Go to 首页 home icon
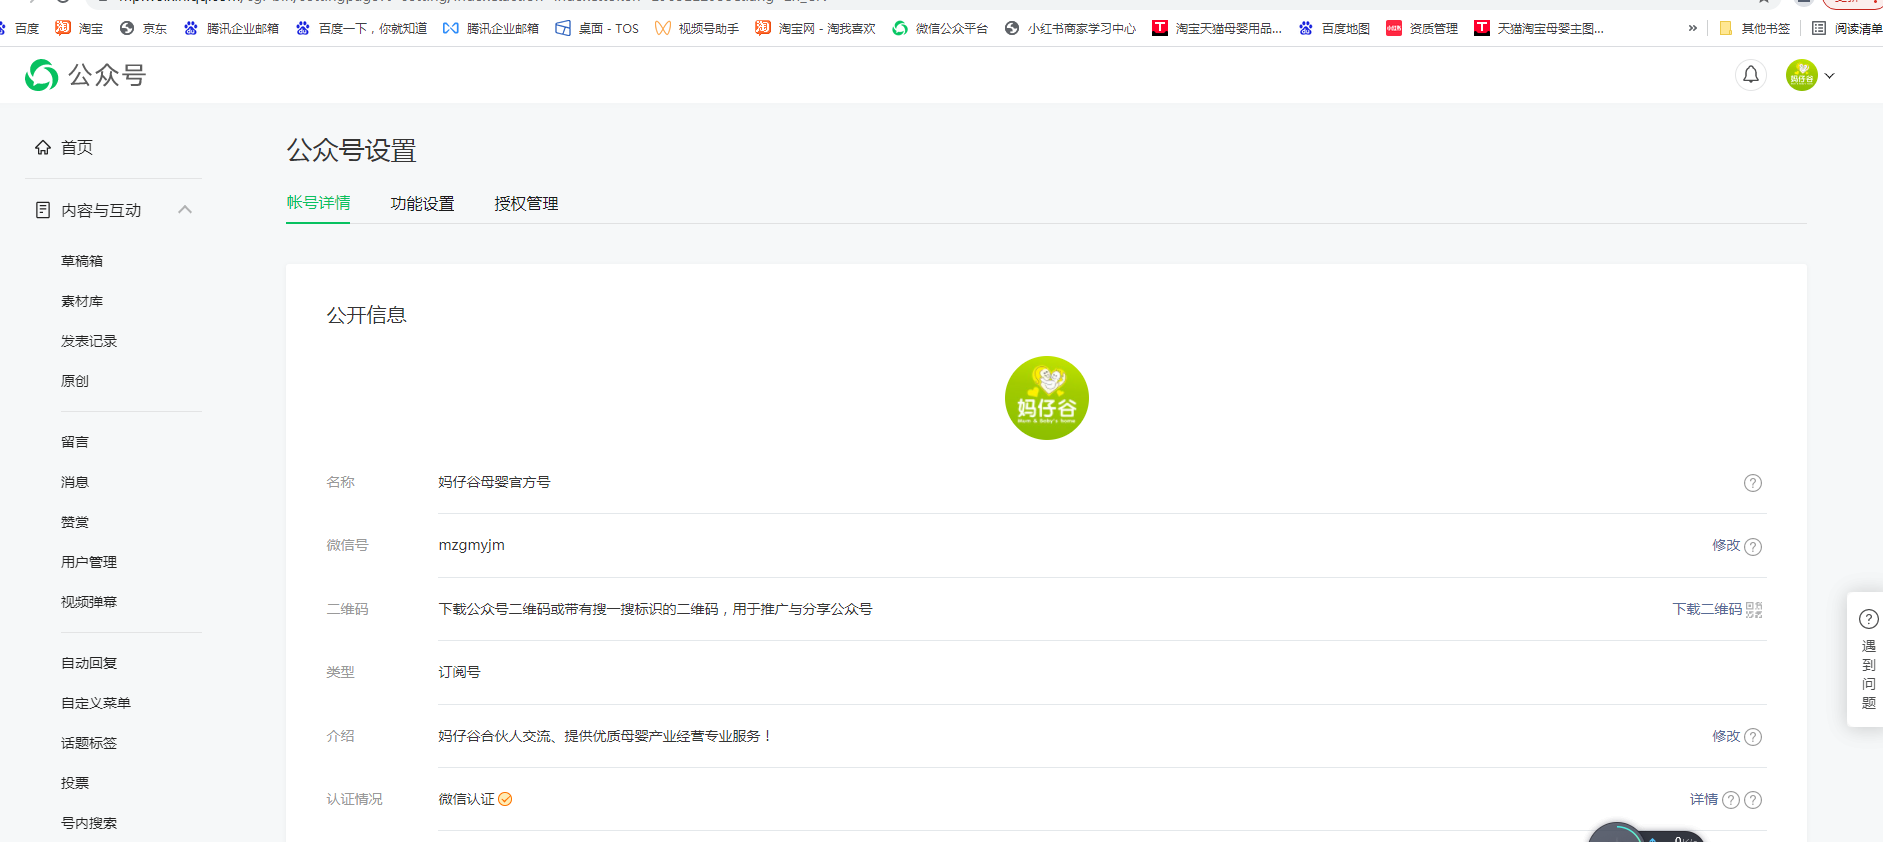This screenshot has height=842, width=1883. tap(43, 148)
